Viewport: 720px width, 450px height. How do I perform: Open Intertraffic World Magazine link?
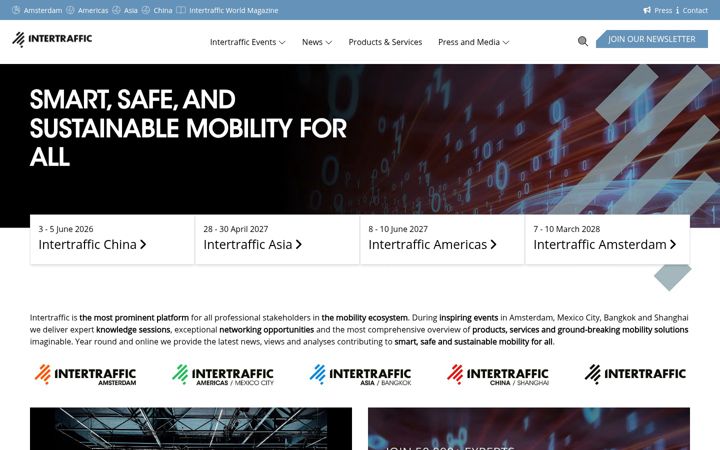pyautogui.click(x=234, y=10)
